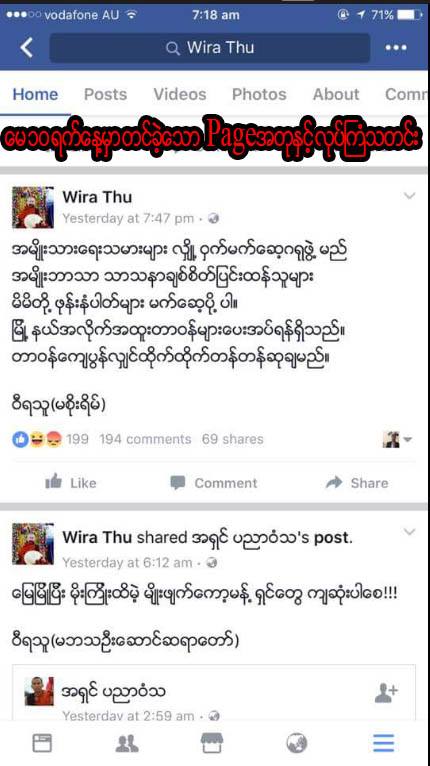Expand the first post's options chevron
430x766 pixels.
click(409, 196)
